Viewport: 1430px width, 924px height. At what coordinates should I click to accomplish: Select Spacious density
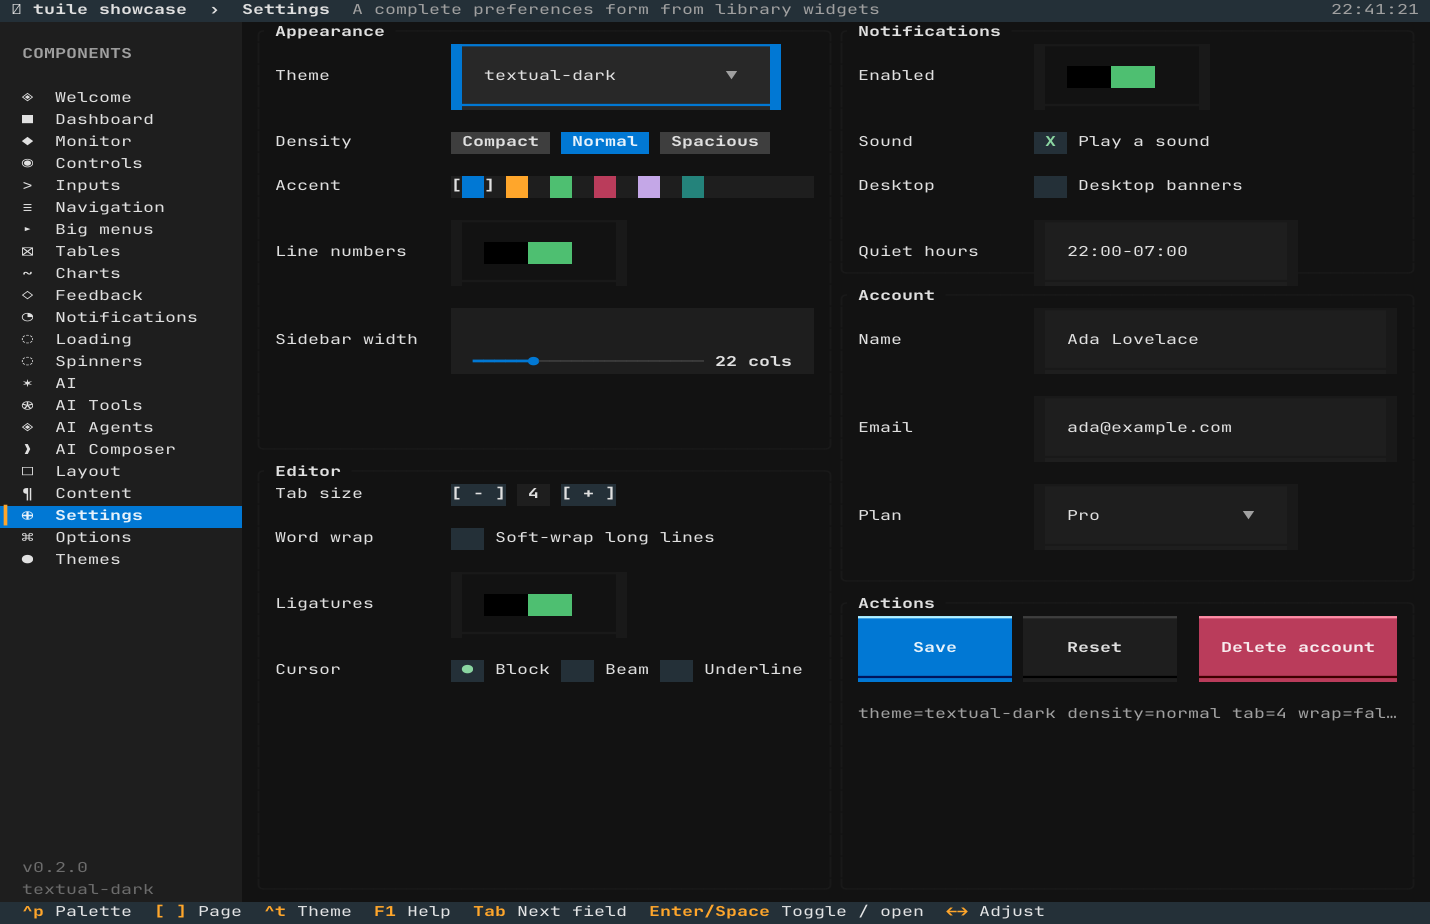[x=715, y=142]
